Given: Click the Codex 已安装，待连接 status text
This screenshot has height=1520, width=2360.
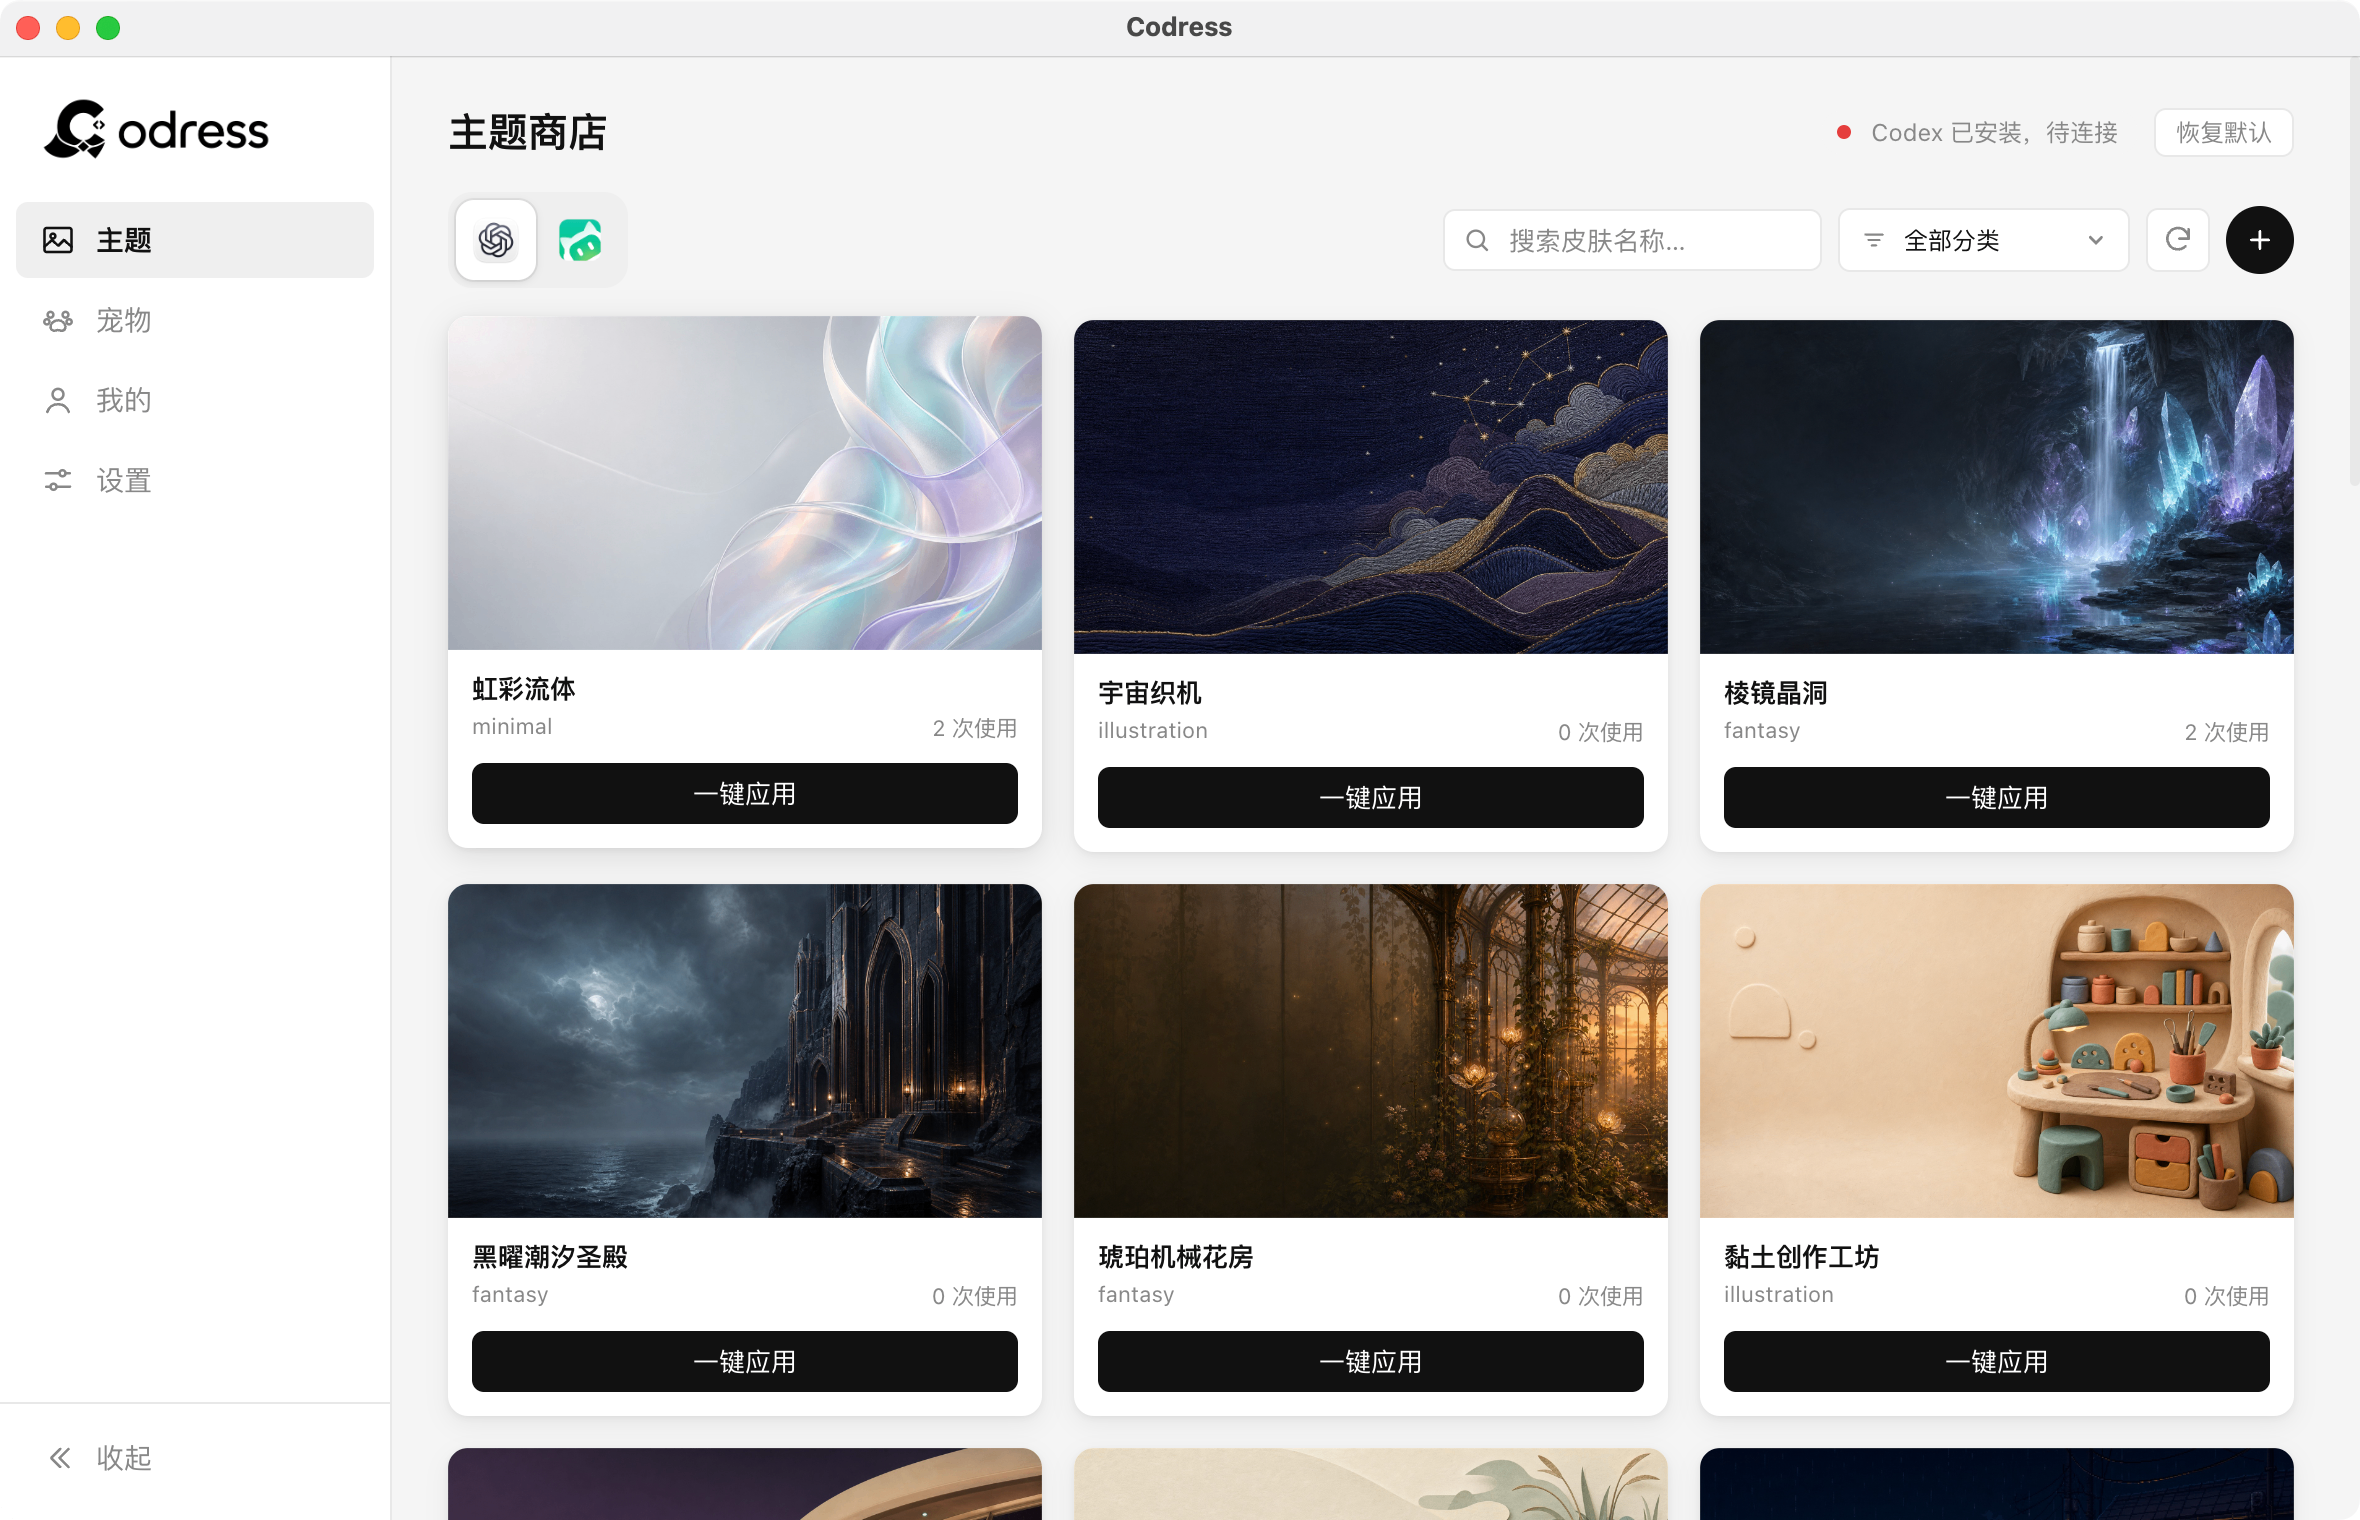Looking at the screenshot, I should pyautogui.click(x=1994, y=133).
